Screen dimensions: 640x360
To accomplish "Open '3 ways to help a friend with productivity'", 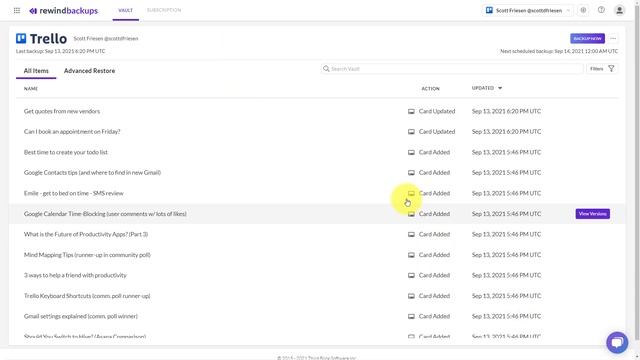I will 75,276.
